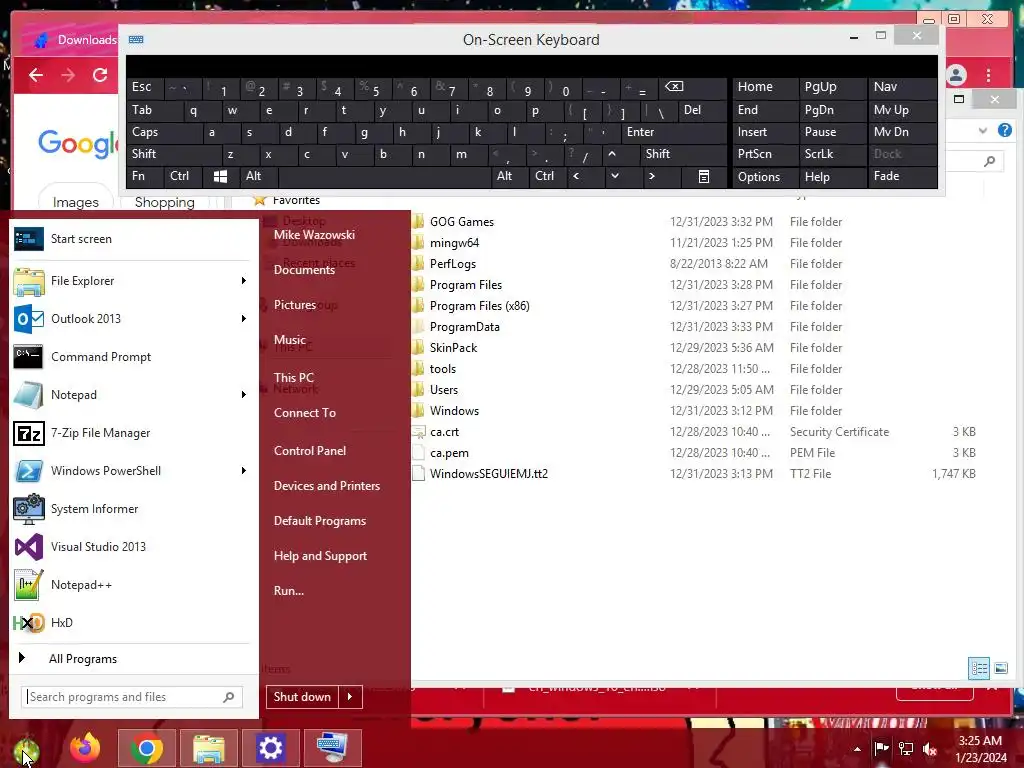Open Devices and Printers

(x=327, y=486)
